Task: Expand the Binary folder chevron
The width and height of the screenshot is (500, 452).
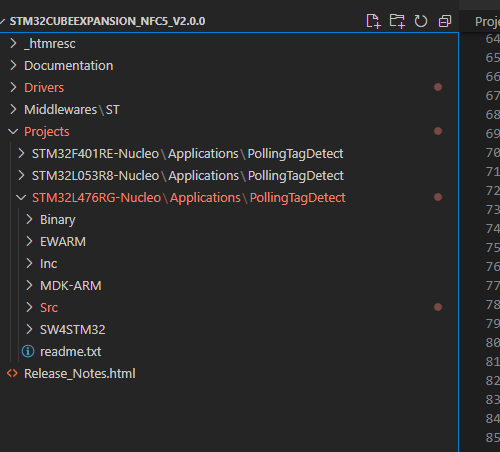Action: click(29, 219)
